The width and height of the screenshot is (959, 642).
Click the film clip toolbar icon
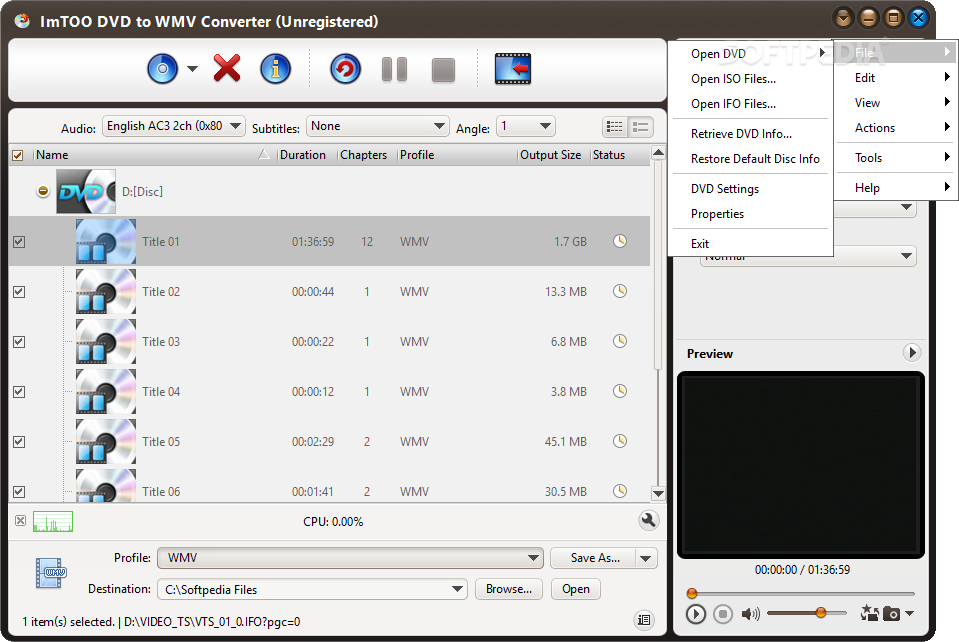[513, 68]
